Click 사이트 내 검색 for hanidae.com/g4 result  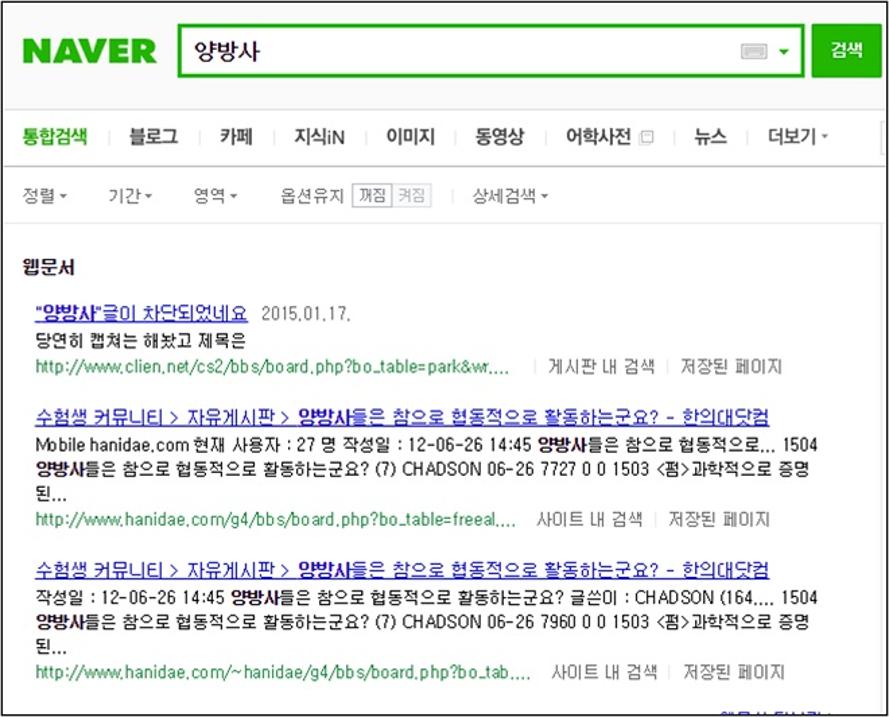590,519
